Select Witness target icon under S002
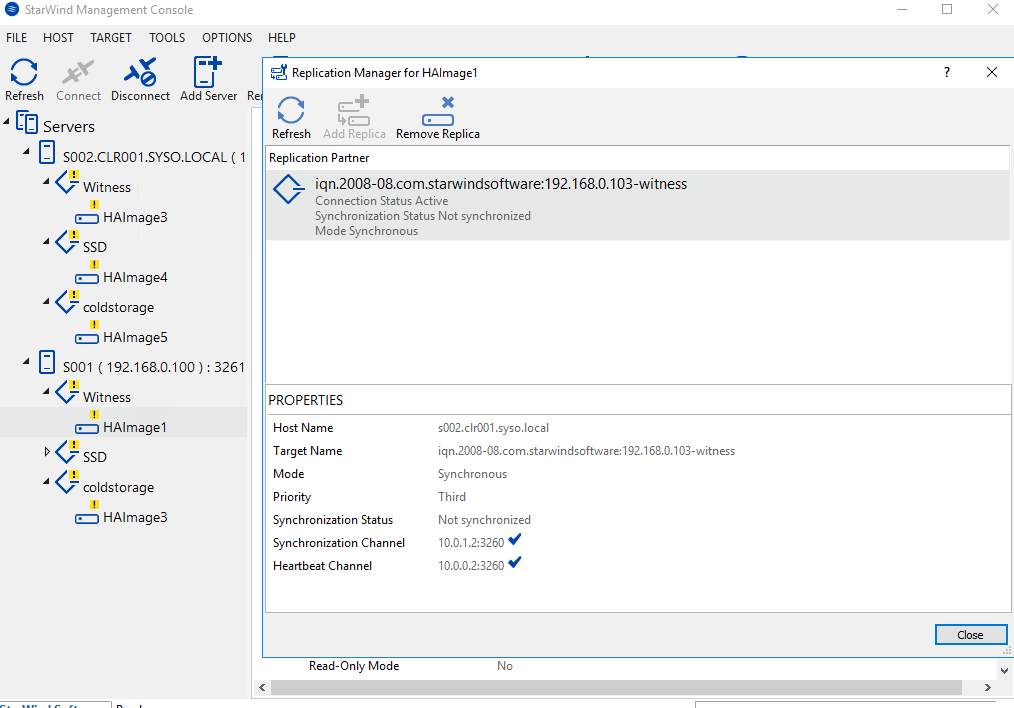Viewport: 1014px width, 708px height. coord(67,182)
